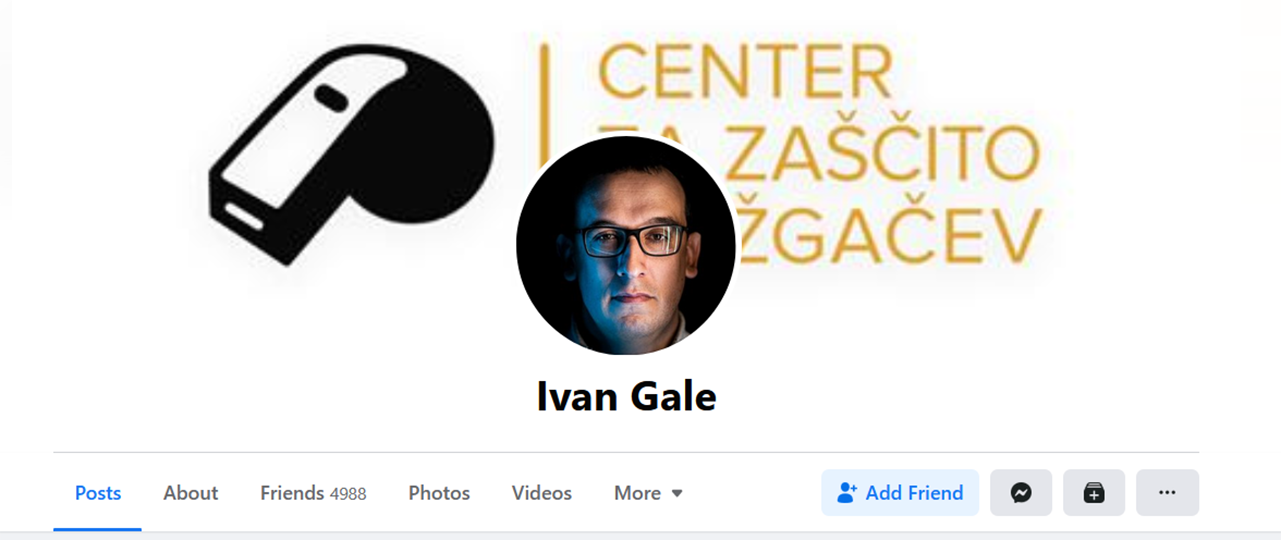
Task: Open Messenger chat with Ivan Gale
Action: coord(1021,493)
